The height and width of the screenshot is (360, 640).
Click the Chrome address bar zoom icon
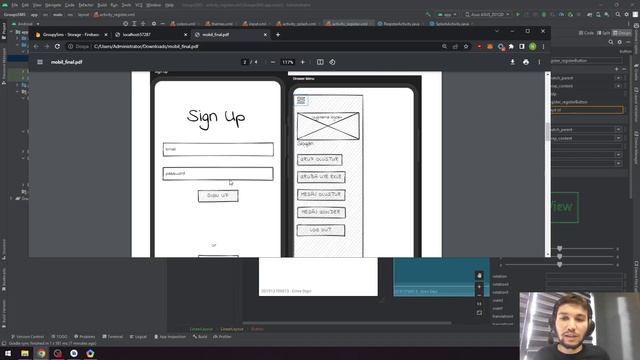point(444,47)
